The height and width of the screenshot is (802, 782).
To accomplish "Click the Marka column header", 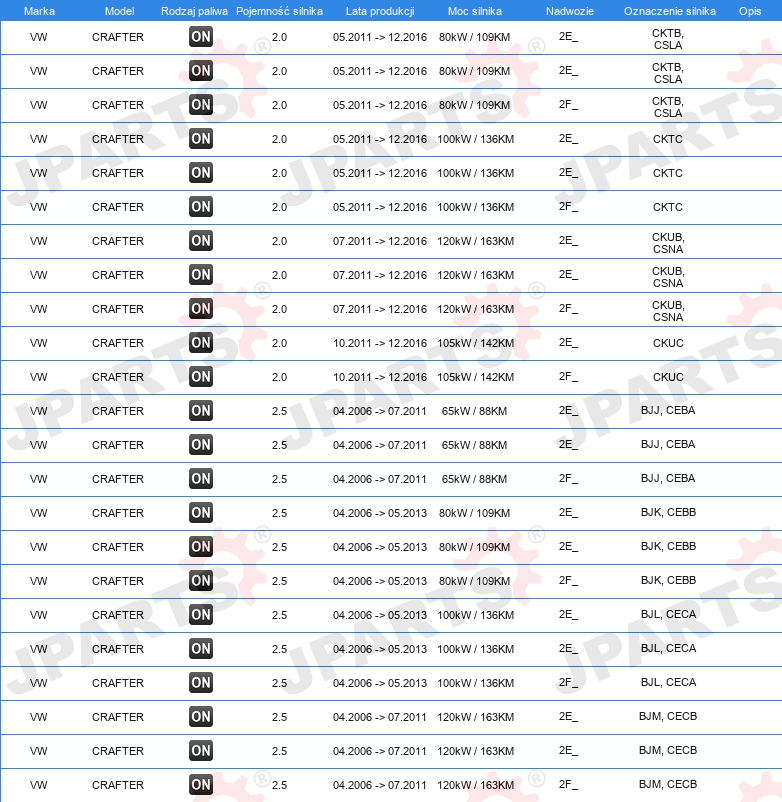I will 39,11.
